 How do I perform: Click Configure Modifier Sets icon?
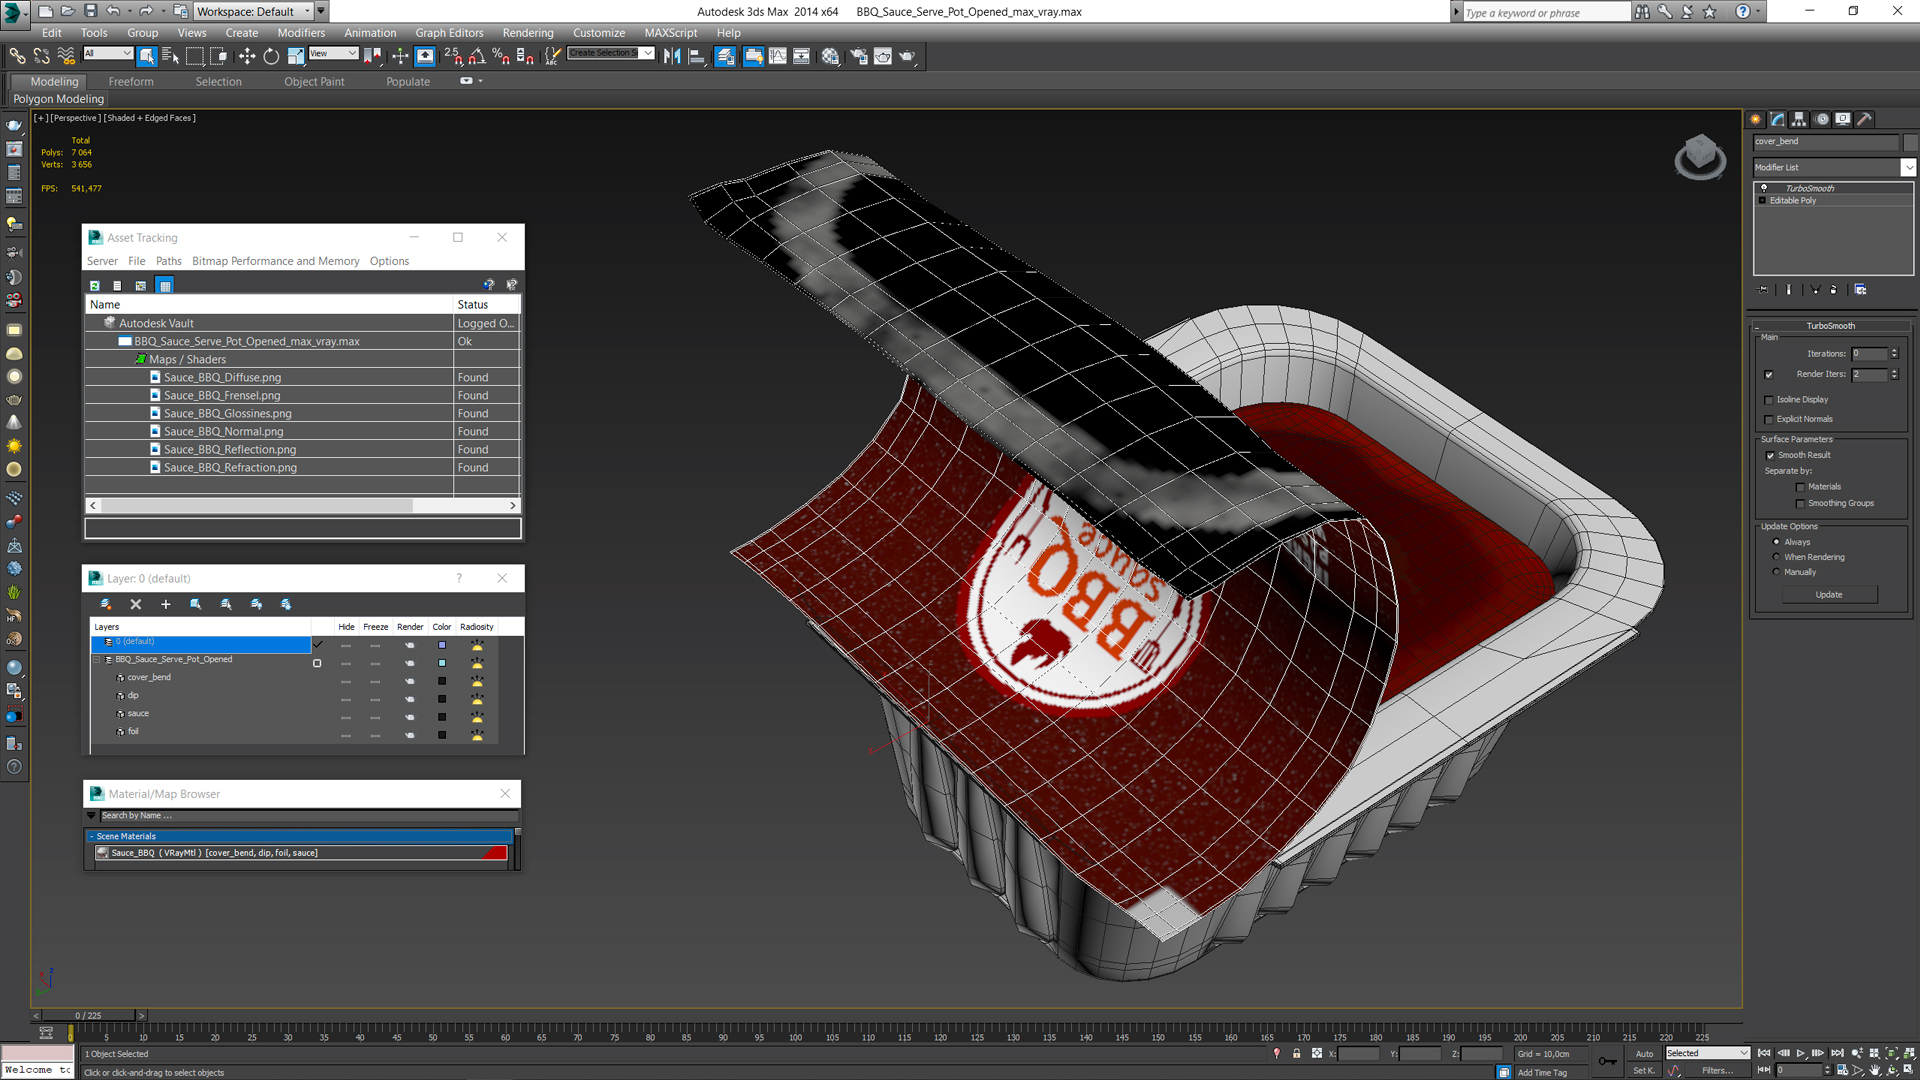coord(1861,289)
